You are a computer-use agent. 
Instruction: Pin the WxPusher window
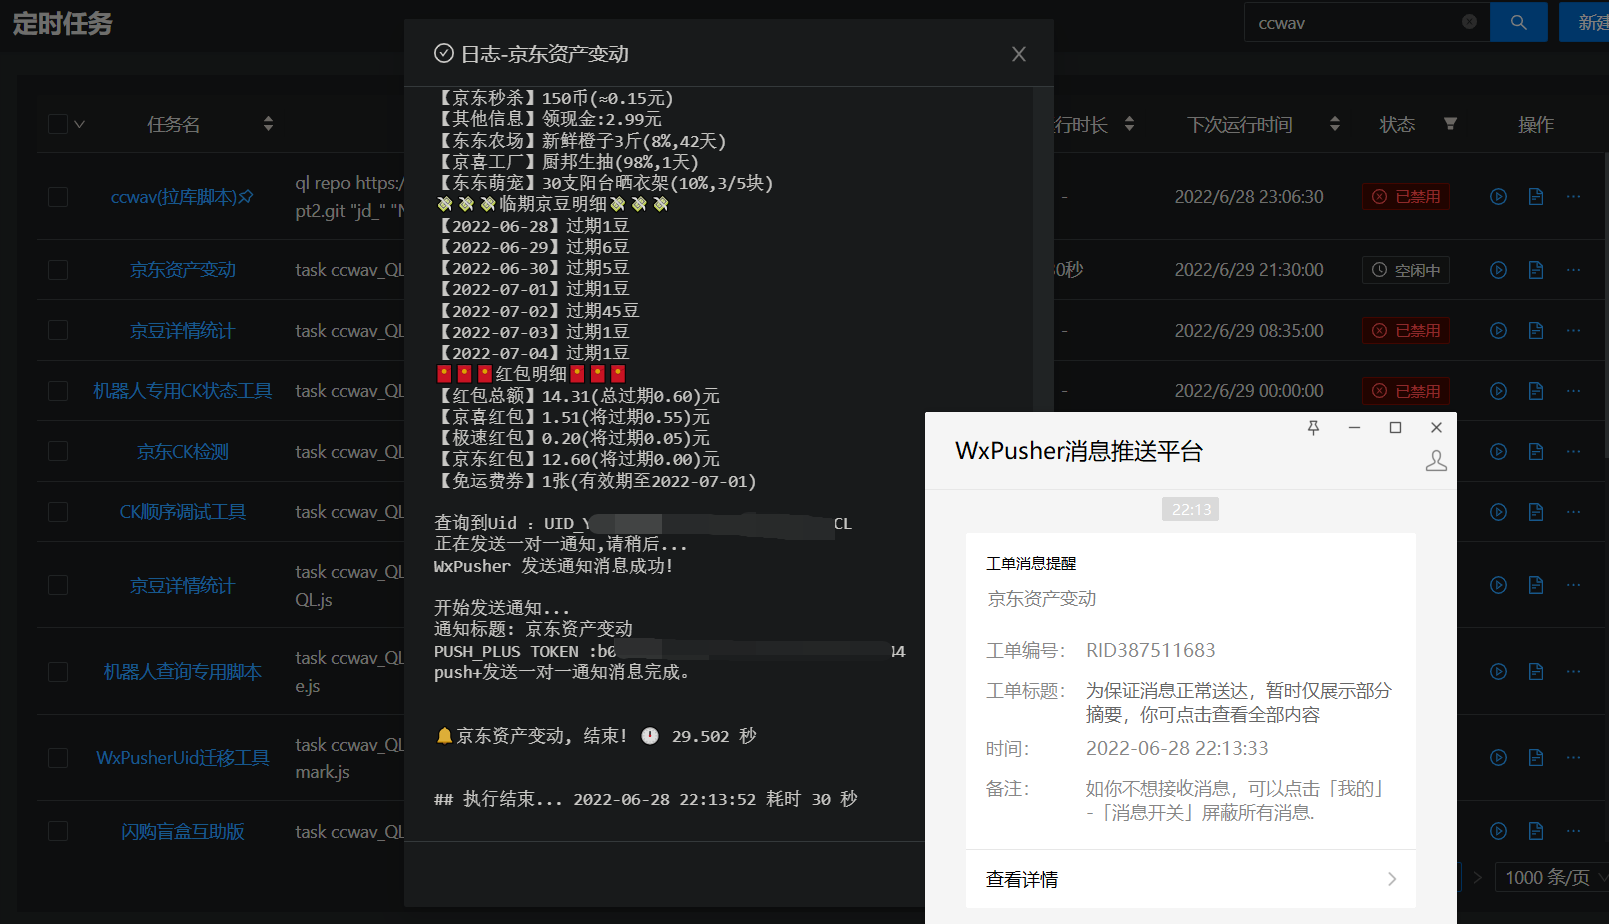tap(1313, 428)
